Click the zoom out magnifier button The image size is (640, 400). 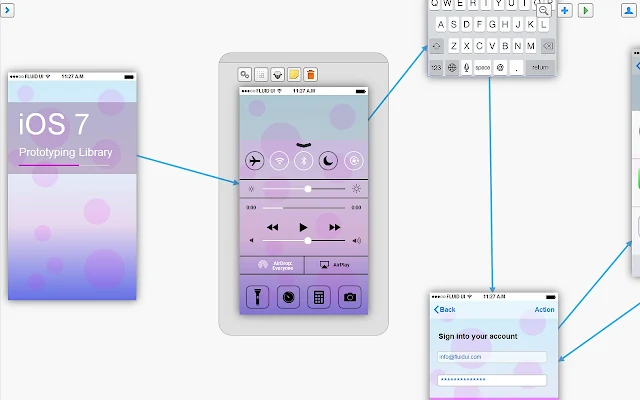(x=543, y=11)
